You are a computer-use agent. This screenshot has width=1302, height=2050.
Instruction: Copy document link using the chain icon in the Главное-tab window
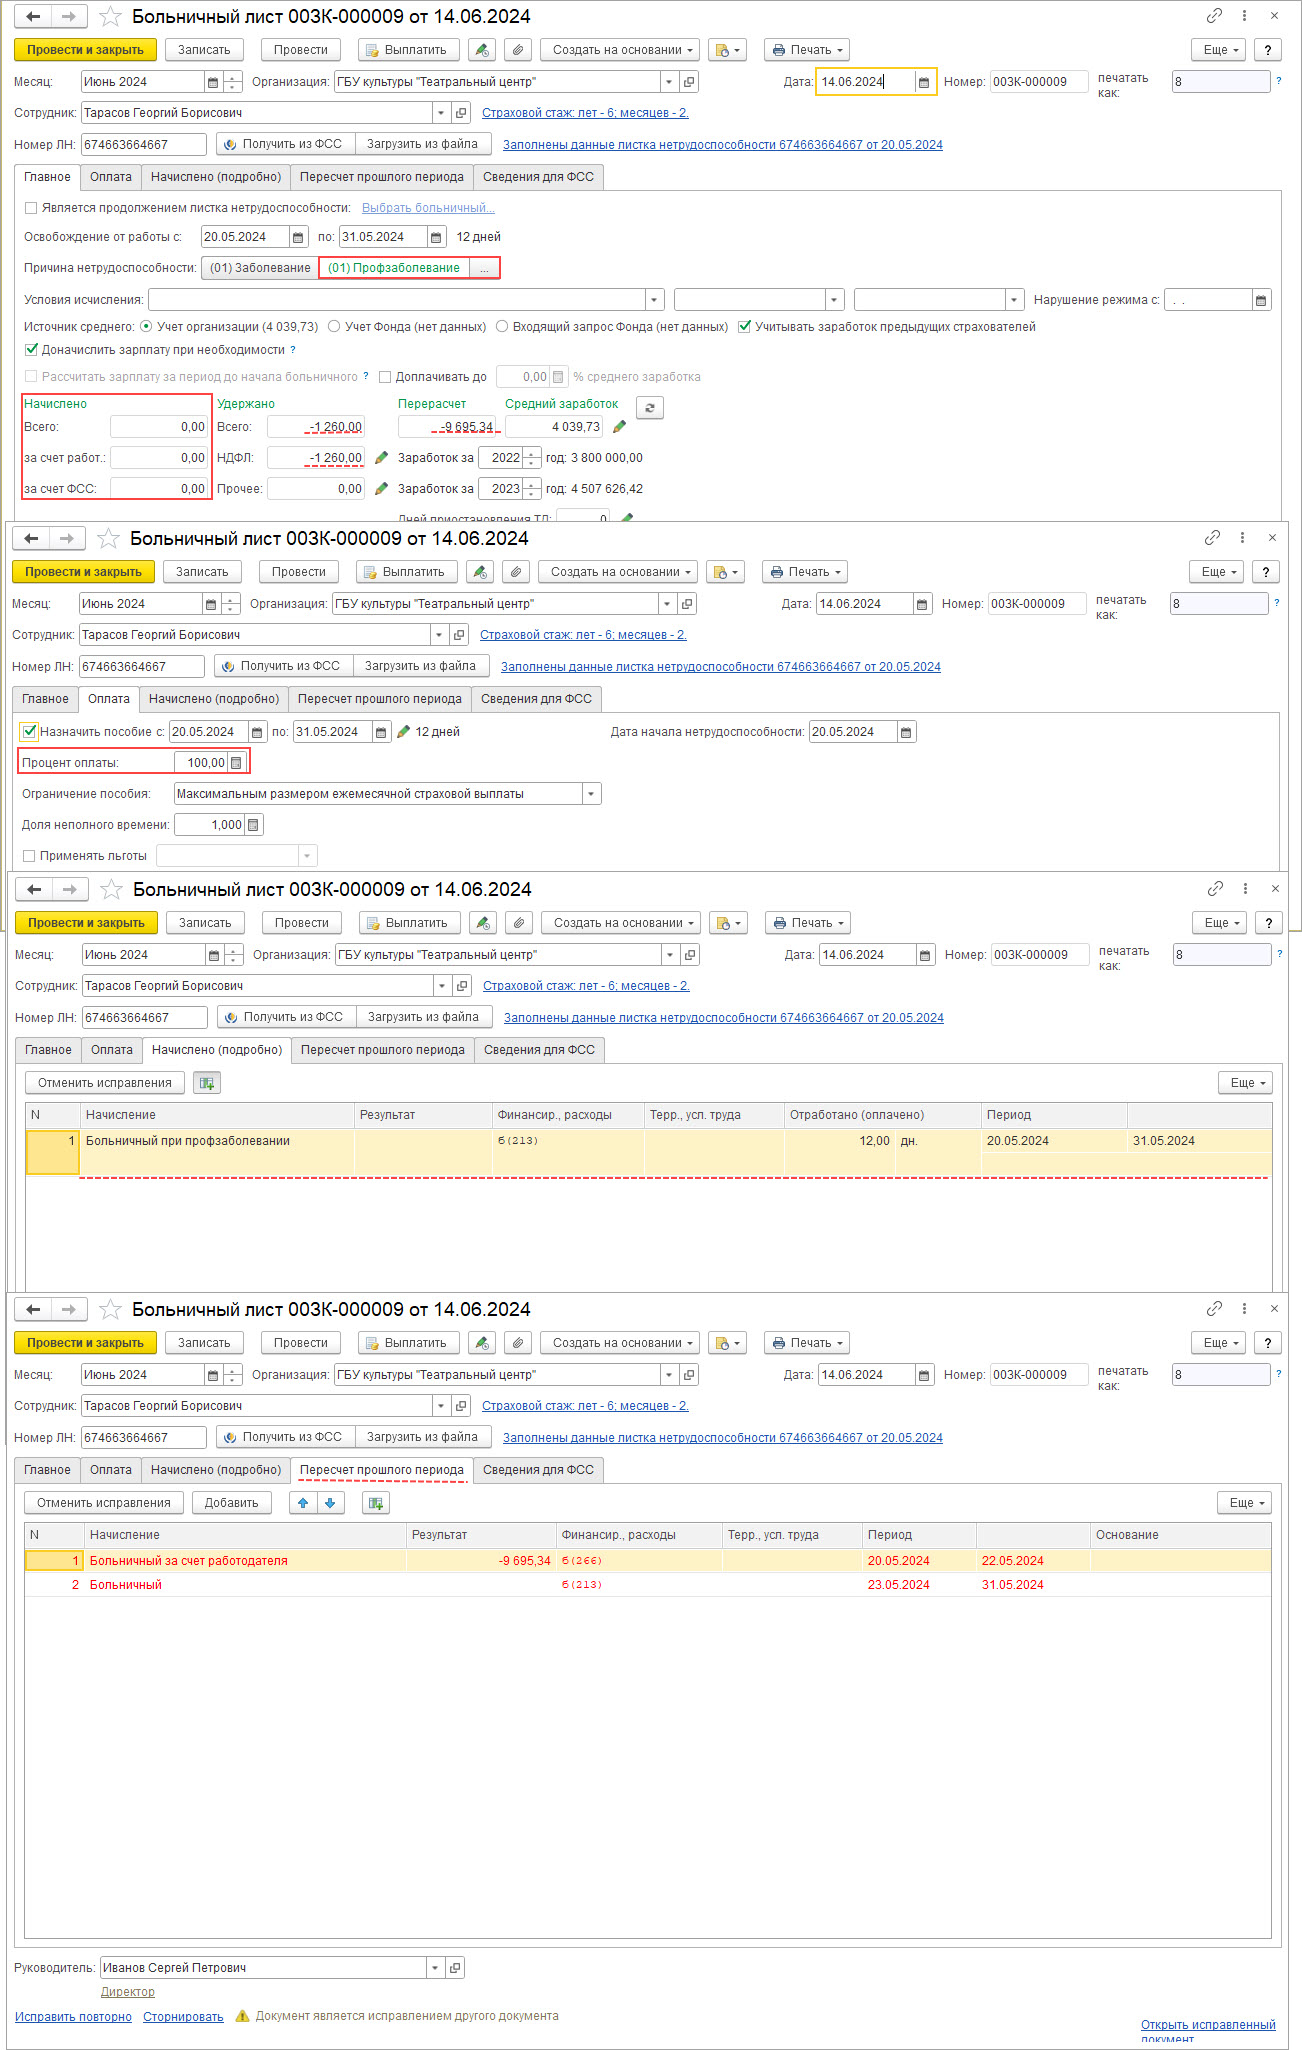pyautogui.click(x=1214, y=16)
